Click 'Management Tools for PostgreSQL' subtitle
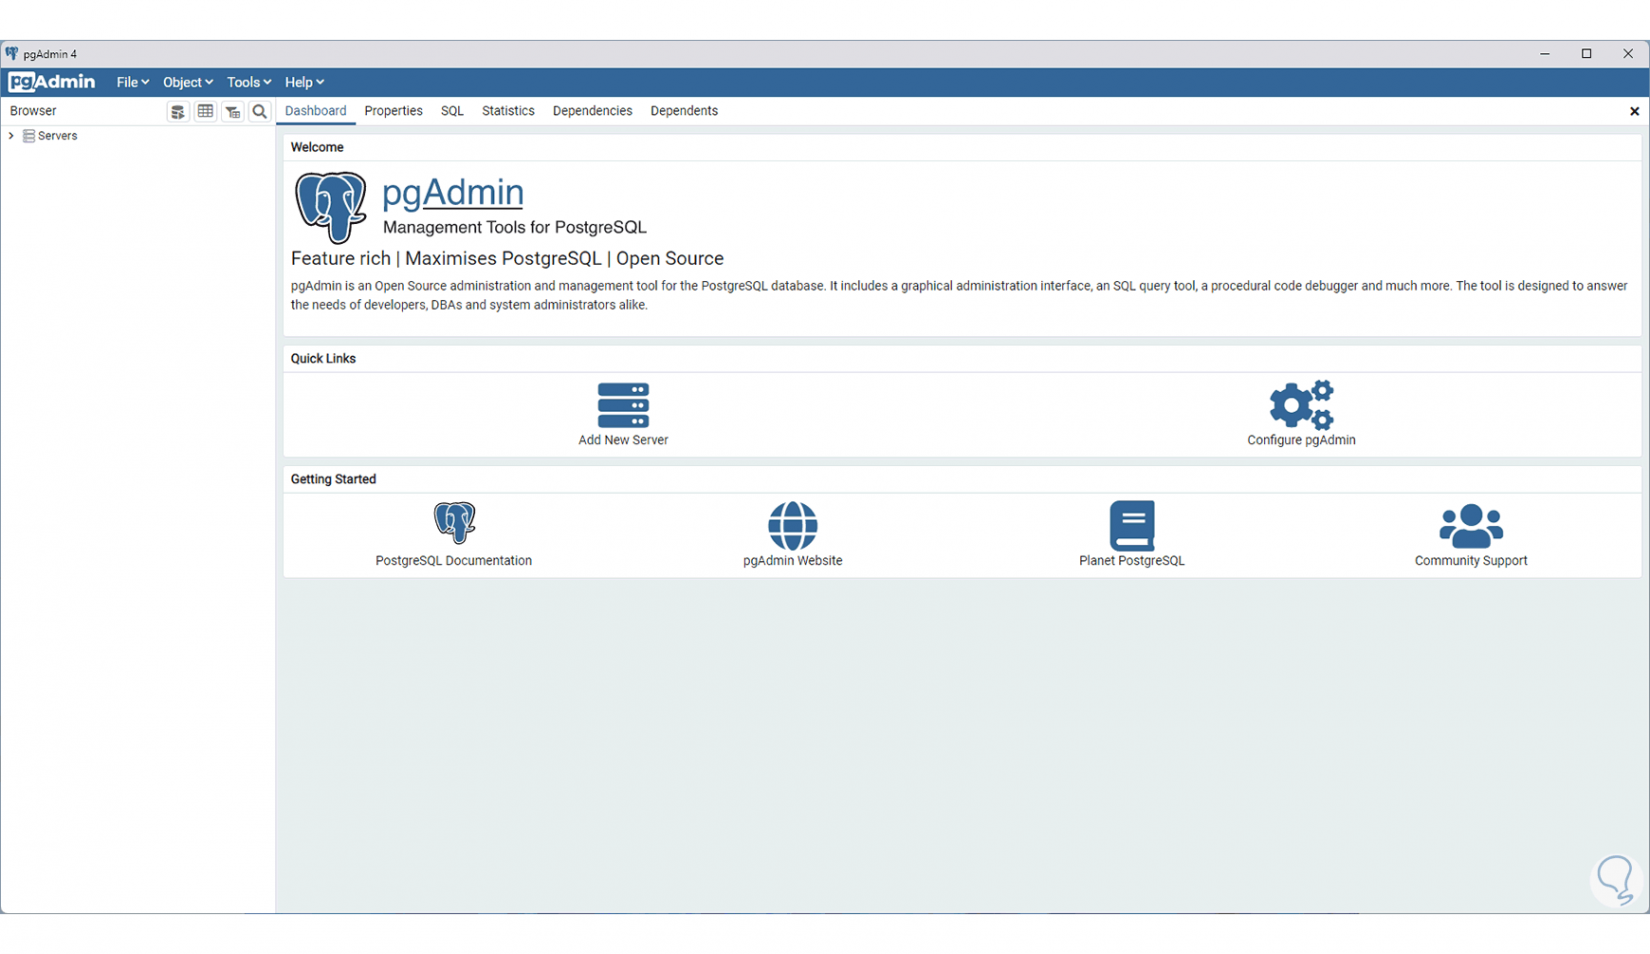The height and width of the screenshot is (954, 1650). (515, 228)
